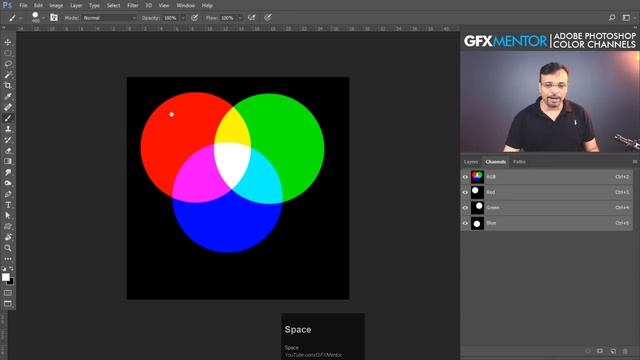Switch to the Layers tab
The height and width of the screenshot is (360, 640).
click(471, 162)
